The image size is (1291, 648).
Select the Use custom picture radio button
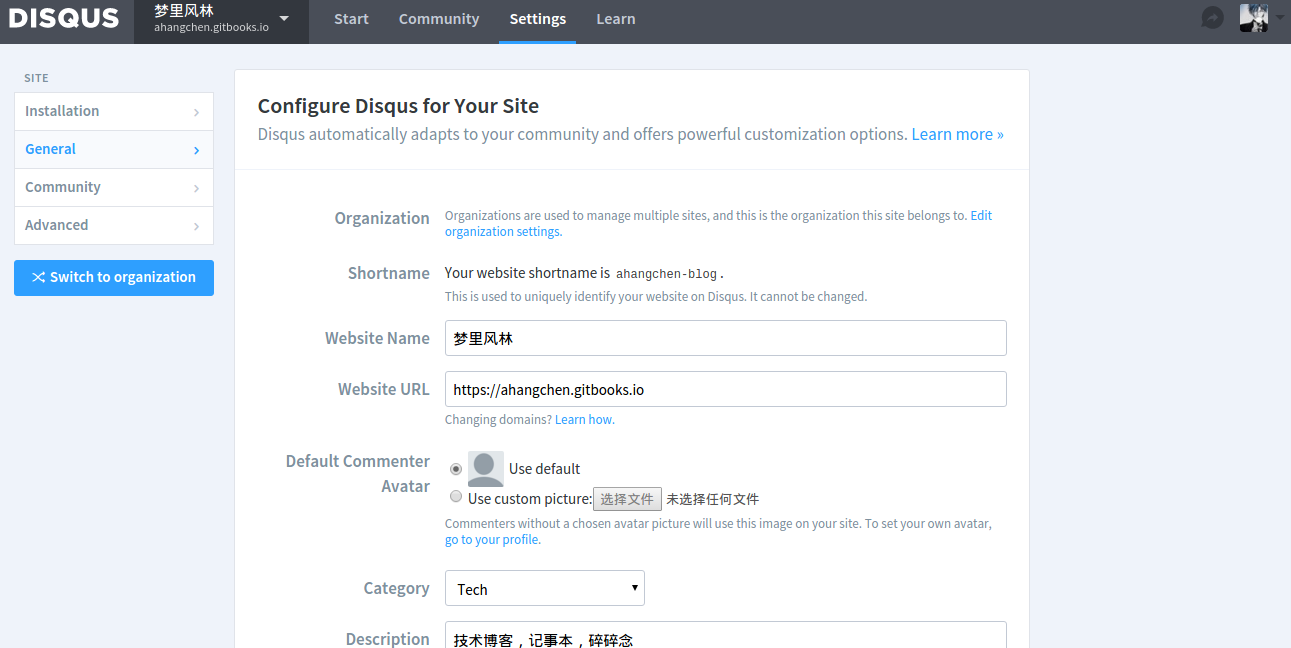coord(456,497)
